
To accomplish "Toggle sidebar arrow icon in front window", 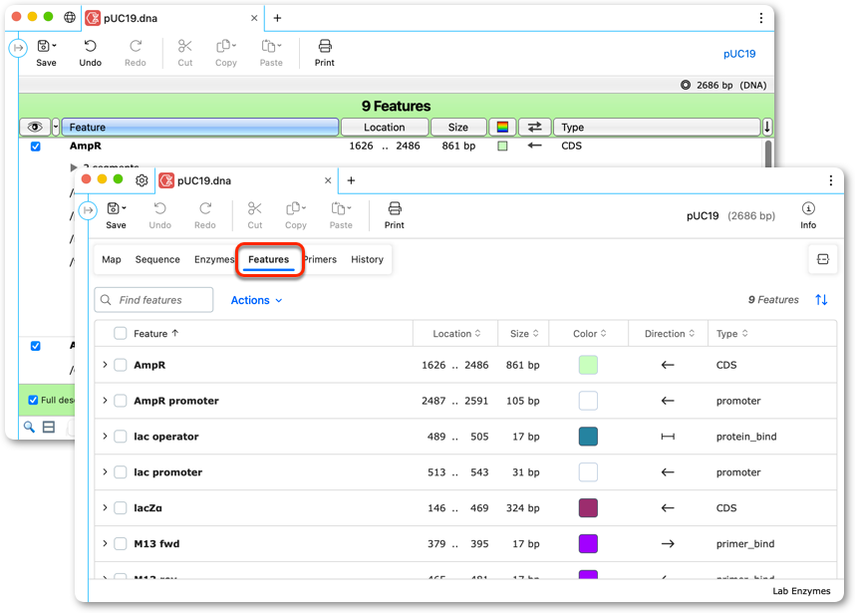I will (x=88, y=210).
